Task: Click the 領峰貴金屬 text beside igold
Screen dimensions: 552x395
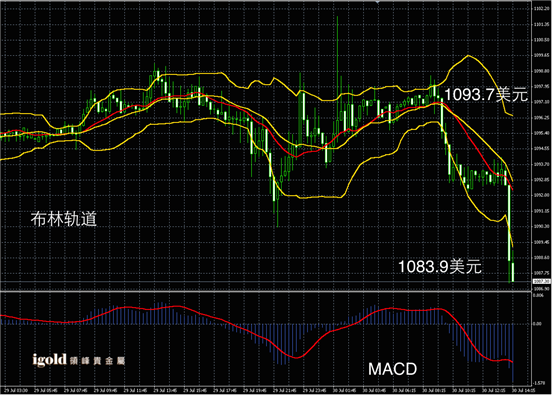Action: [x=98, y=361]
